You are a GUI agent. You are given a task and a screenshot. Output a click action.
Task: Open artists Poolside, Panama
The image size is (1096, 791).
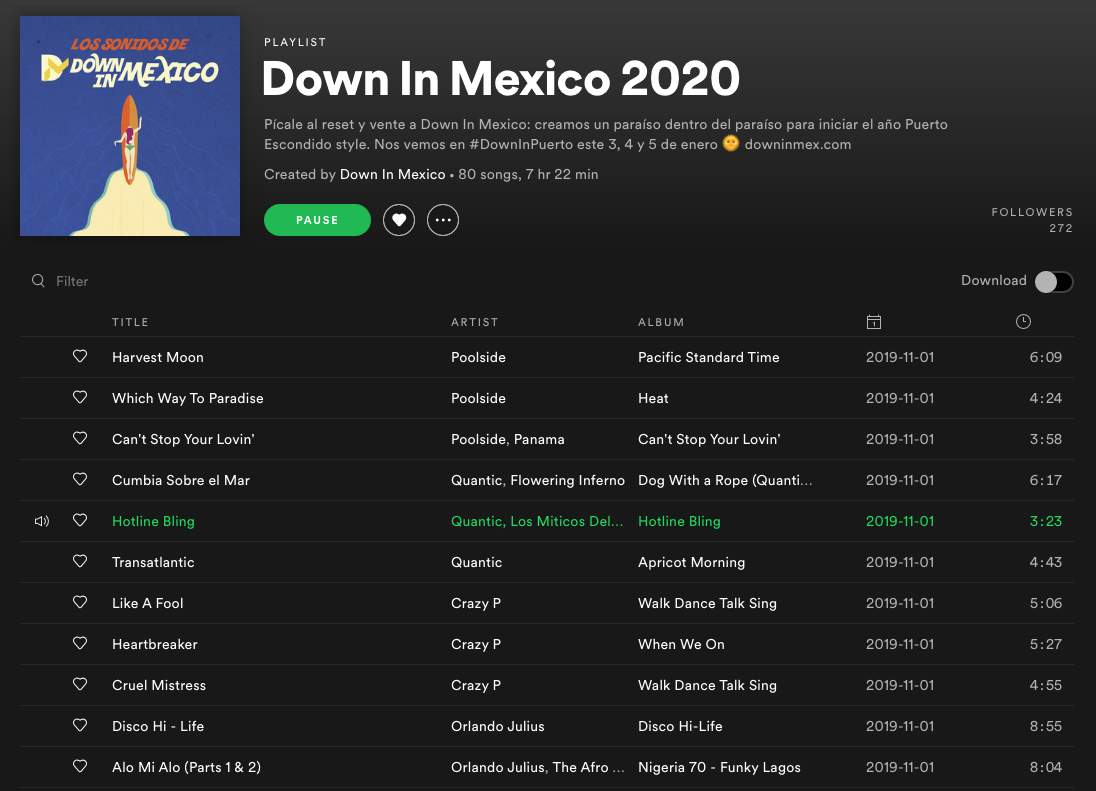(x=507, y=440)
